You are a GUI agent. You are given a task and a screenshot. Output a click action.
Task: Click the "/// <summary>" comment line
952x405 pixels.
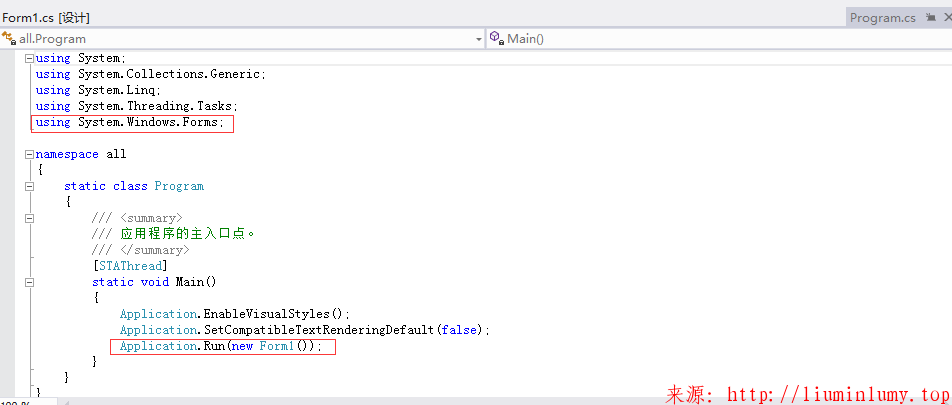137,218
